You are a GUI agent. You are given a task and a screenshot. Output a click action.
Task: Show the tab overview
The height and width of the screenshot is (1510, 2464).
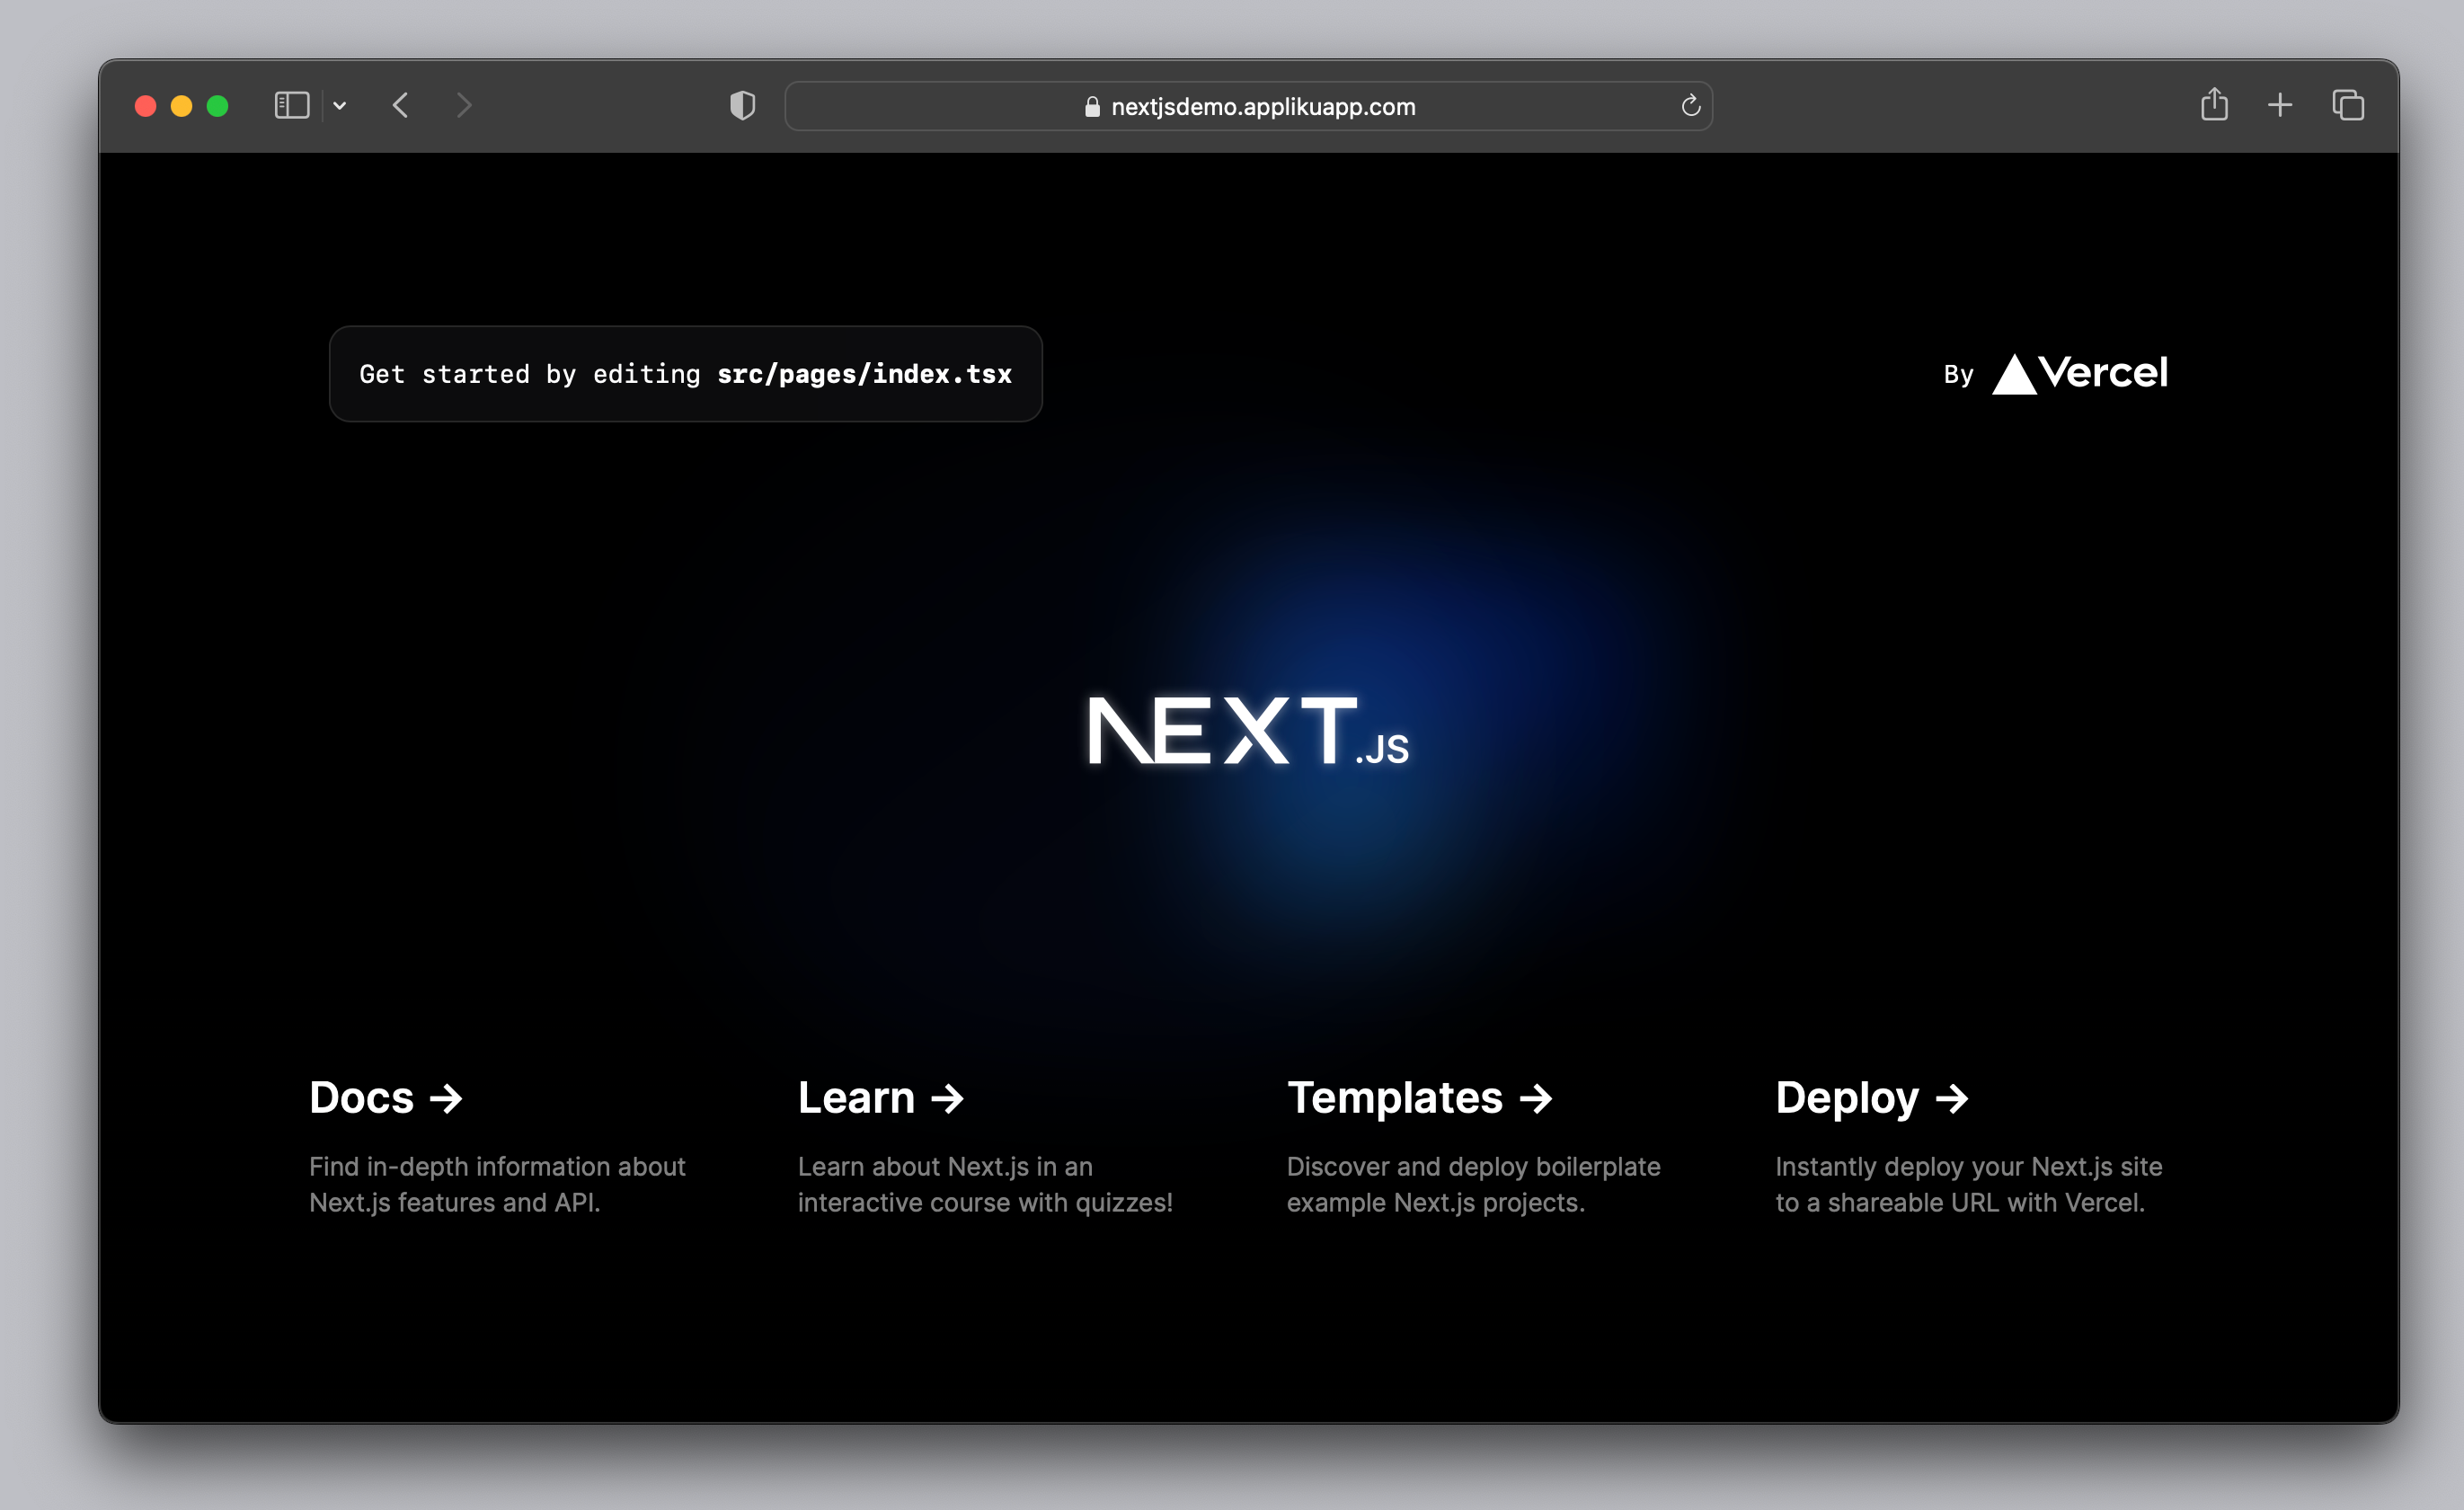2348,105
